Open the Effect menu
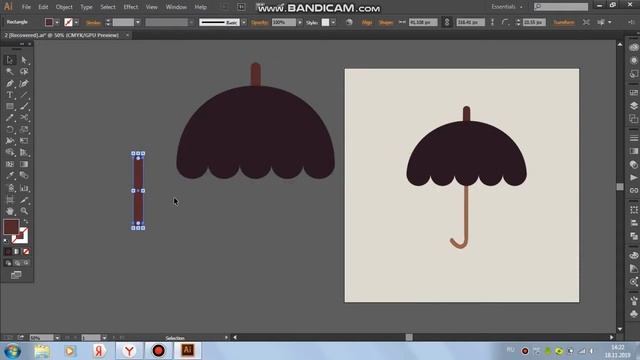640x360 pixels. point(131,7)
